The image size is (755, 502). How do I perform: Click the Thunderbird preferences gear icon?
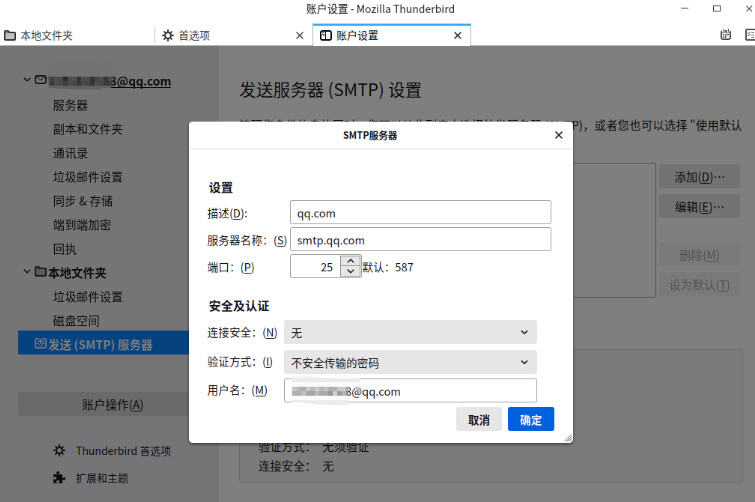coord(59,451)
